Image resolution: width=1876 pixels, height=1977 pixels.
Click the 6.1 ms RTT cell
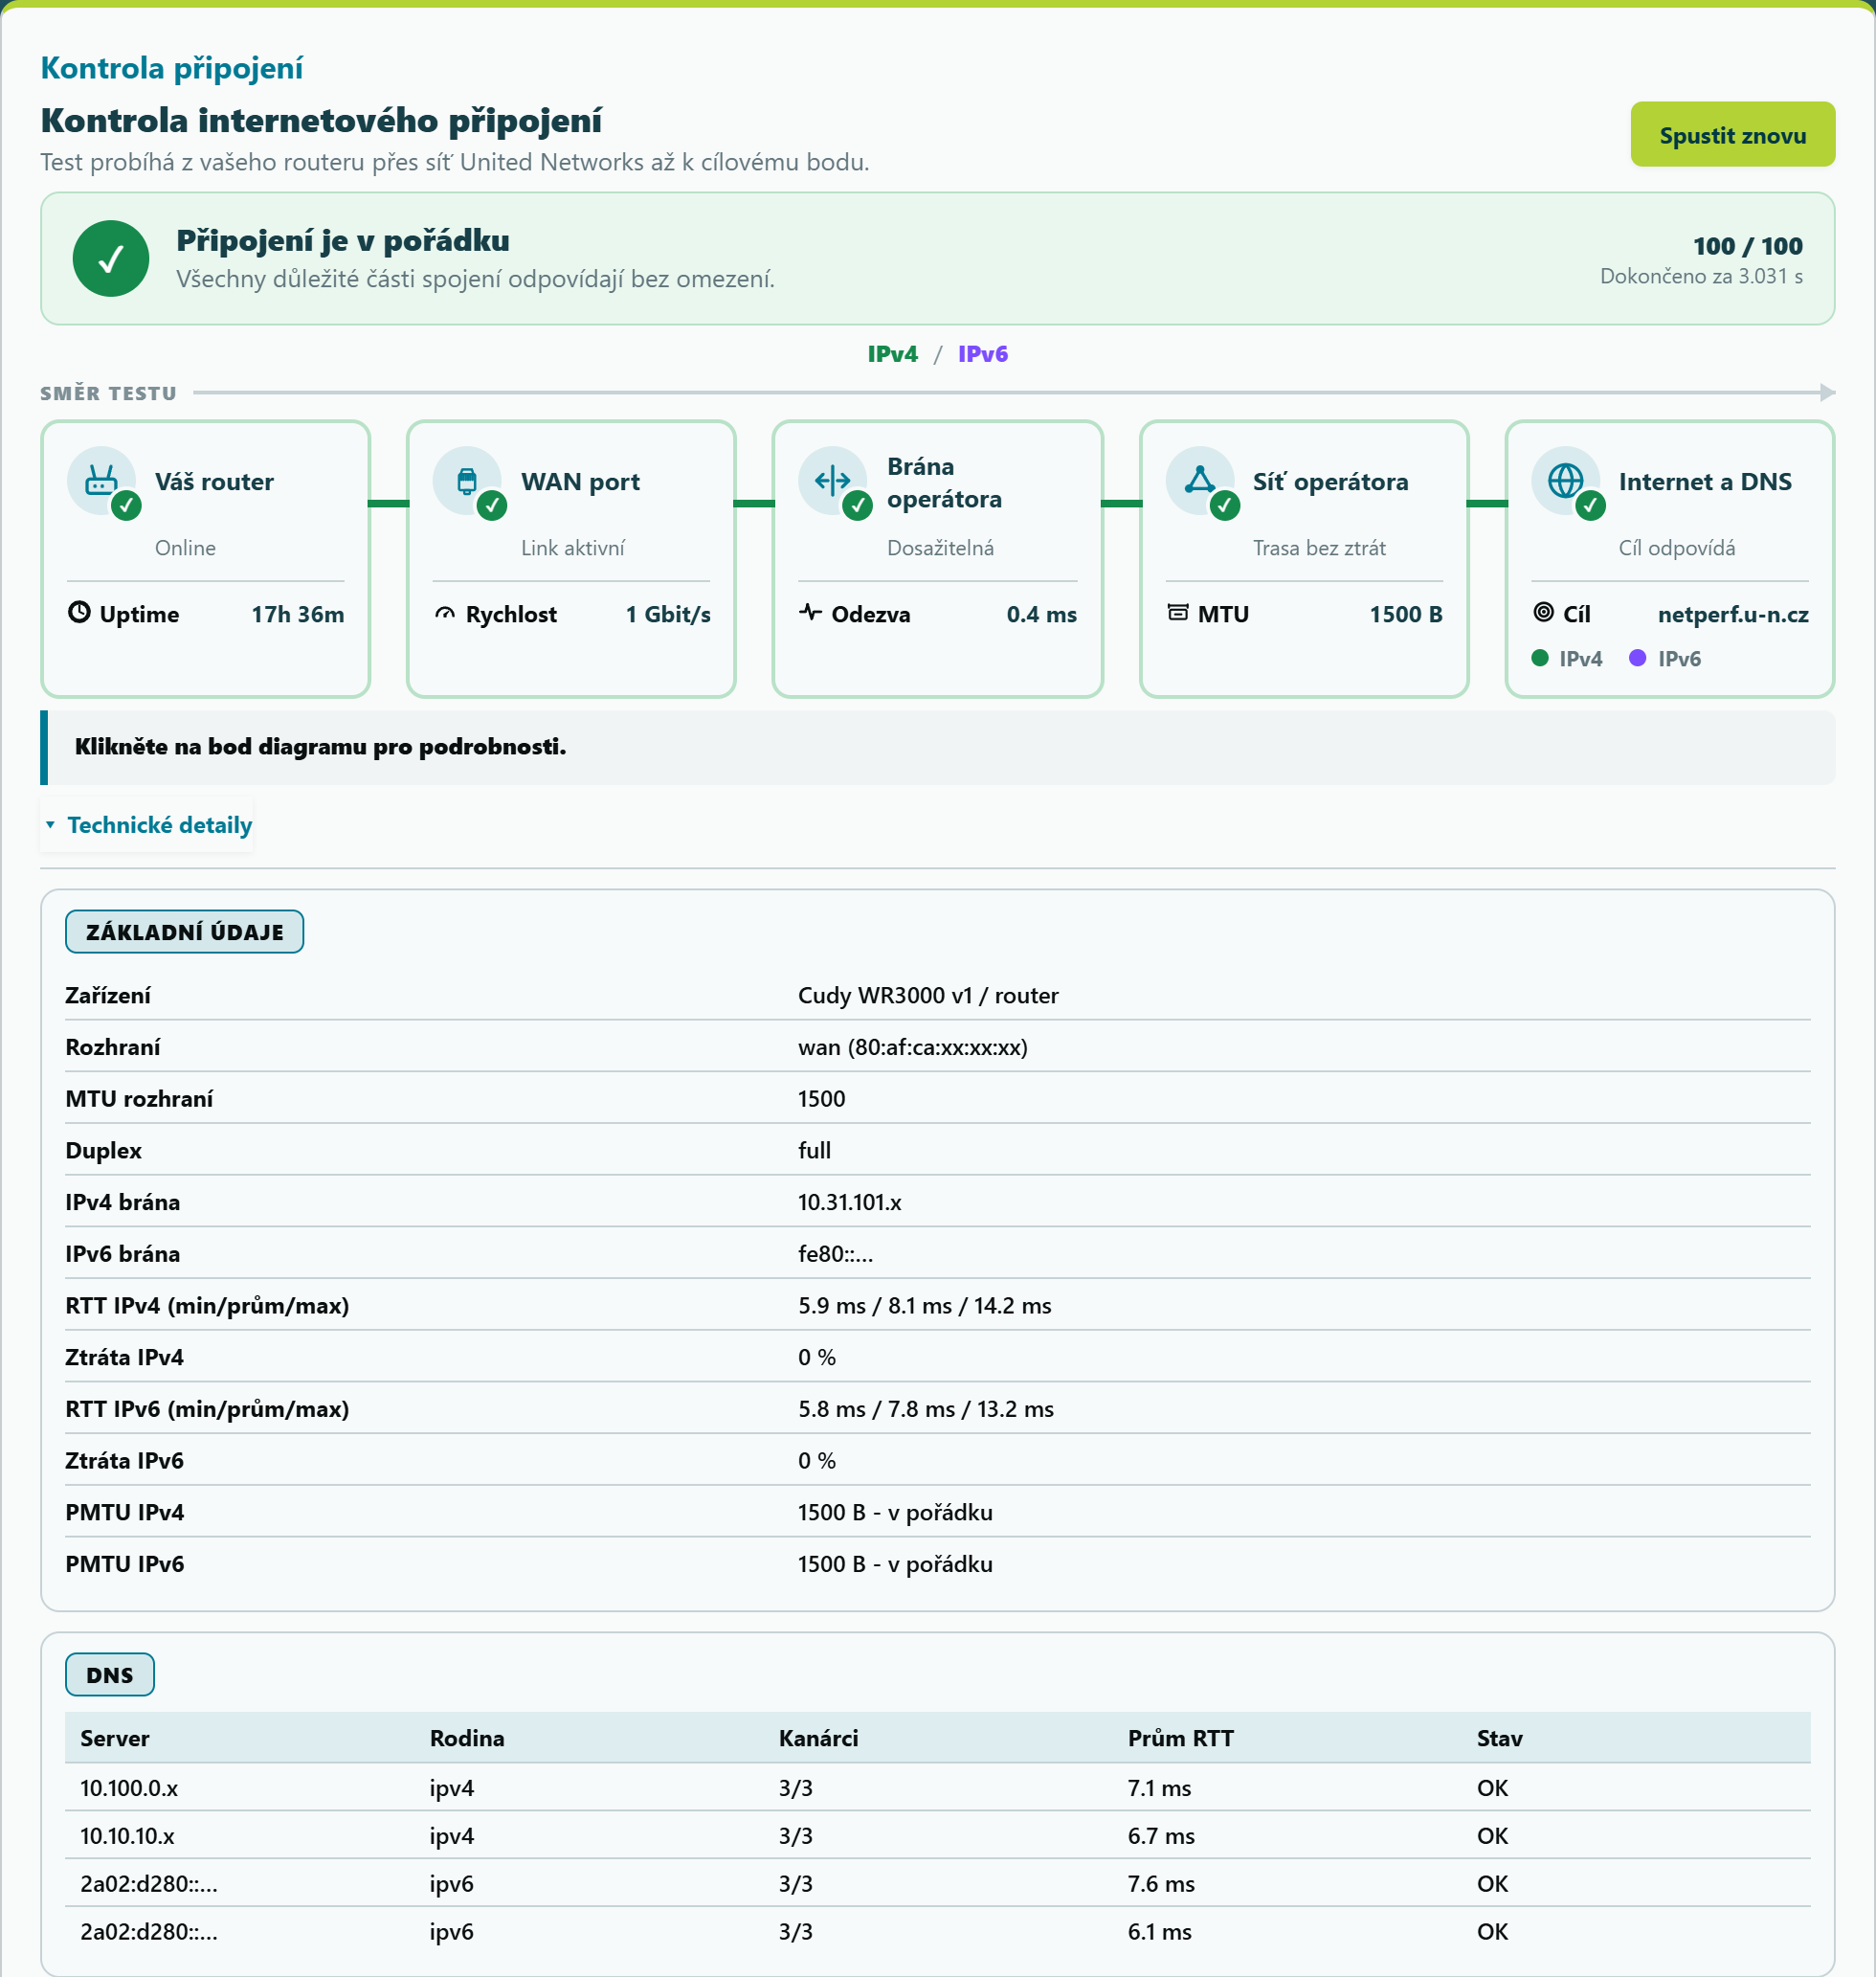pos(1159,1932)
